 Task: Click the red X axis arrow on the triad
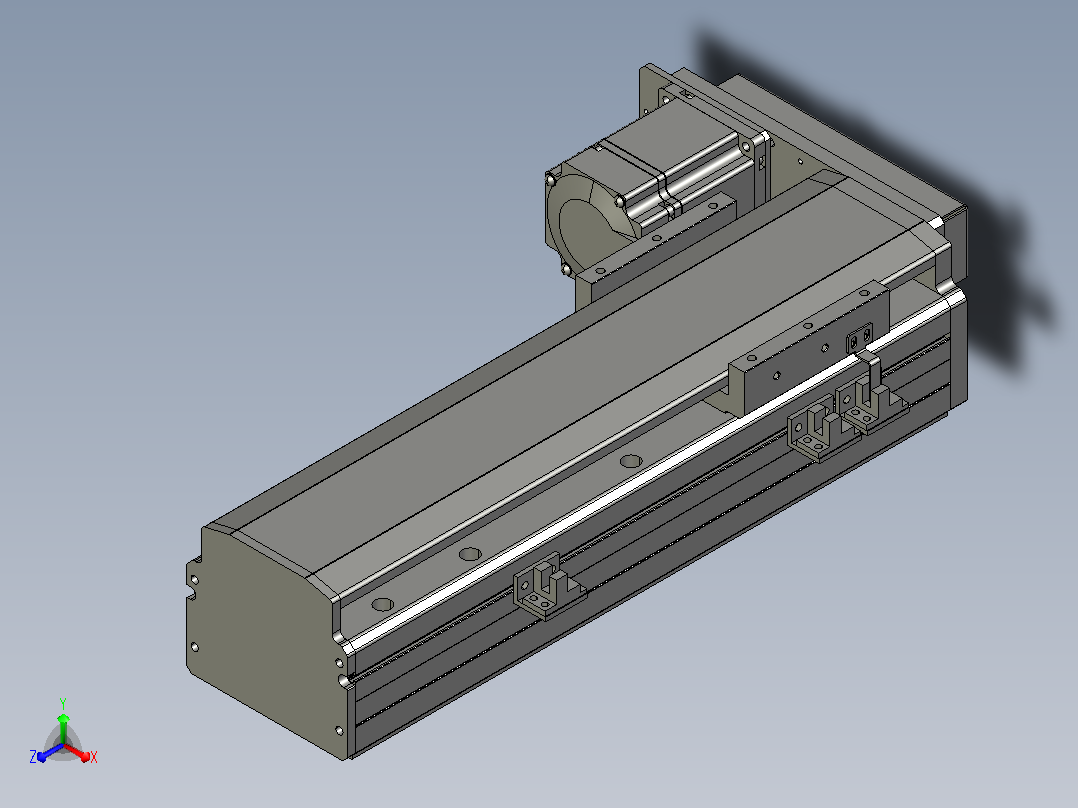(x=78, y=752)
